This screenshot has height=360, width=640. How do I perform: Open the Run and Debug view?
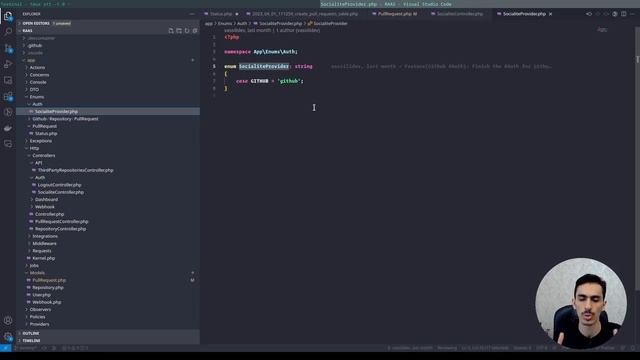[x=8, y=64]
